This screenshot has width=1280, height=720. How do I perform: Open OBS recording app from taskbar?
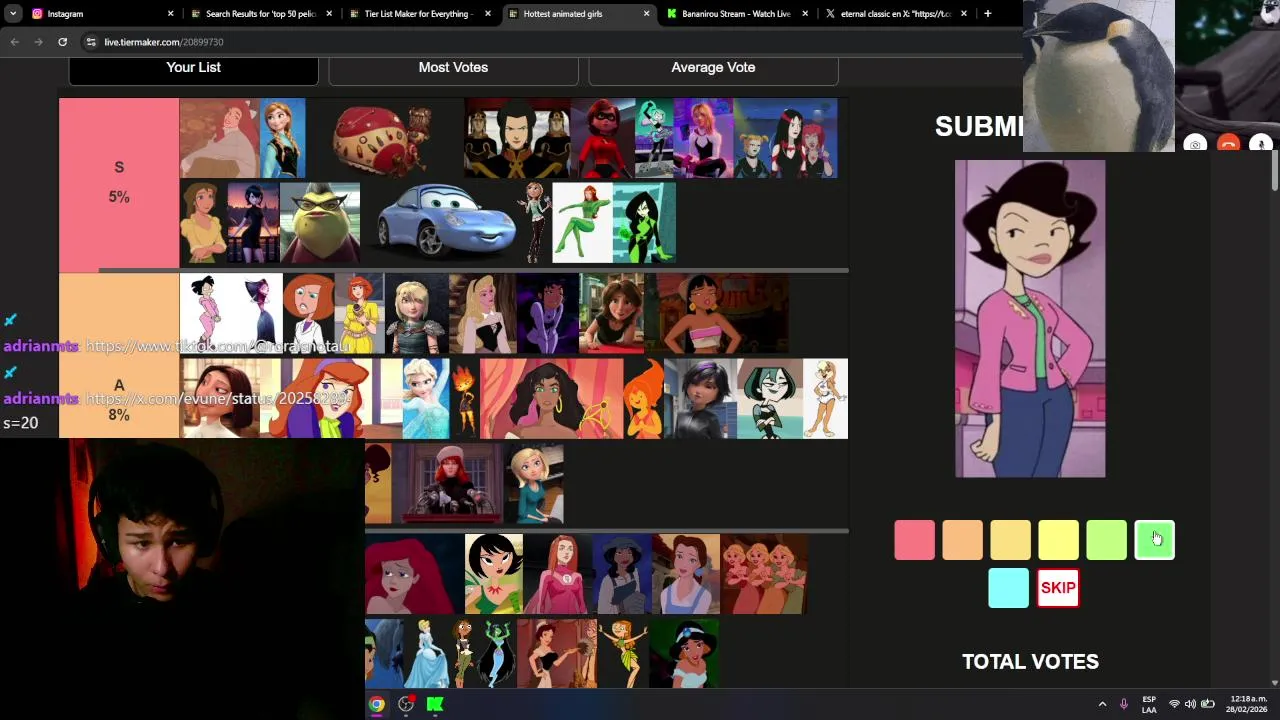click(x=406, y=704)
